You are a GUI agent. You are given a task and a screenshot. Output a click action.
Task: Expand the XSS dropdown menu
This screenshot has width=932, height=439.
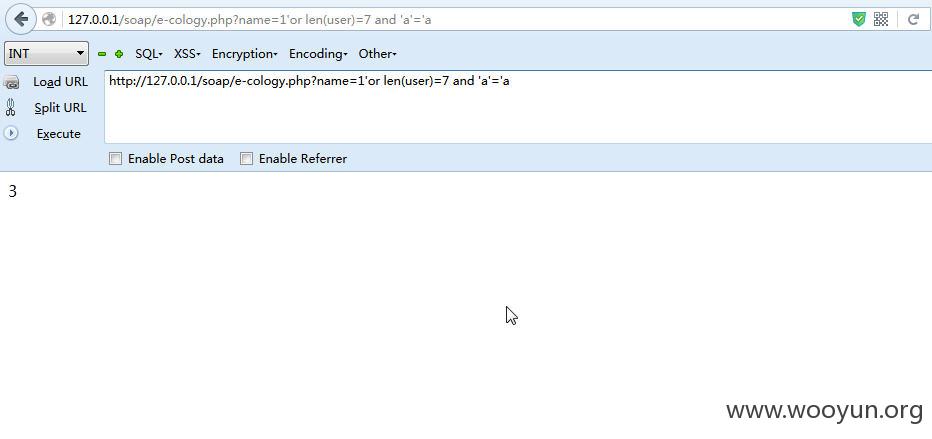point(187,53)
